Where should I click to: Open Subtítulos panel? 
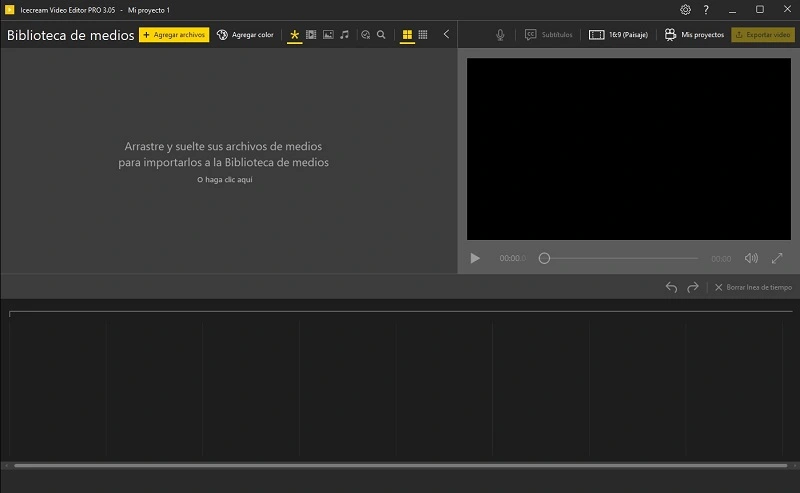pyautogui.click(x=548, y=35)
